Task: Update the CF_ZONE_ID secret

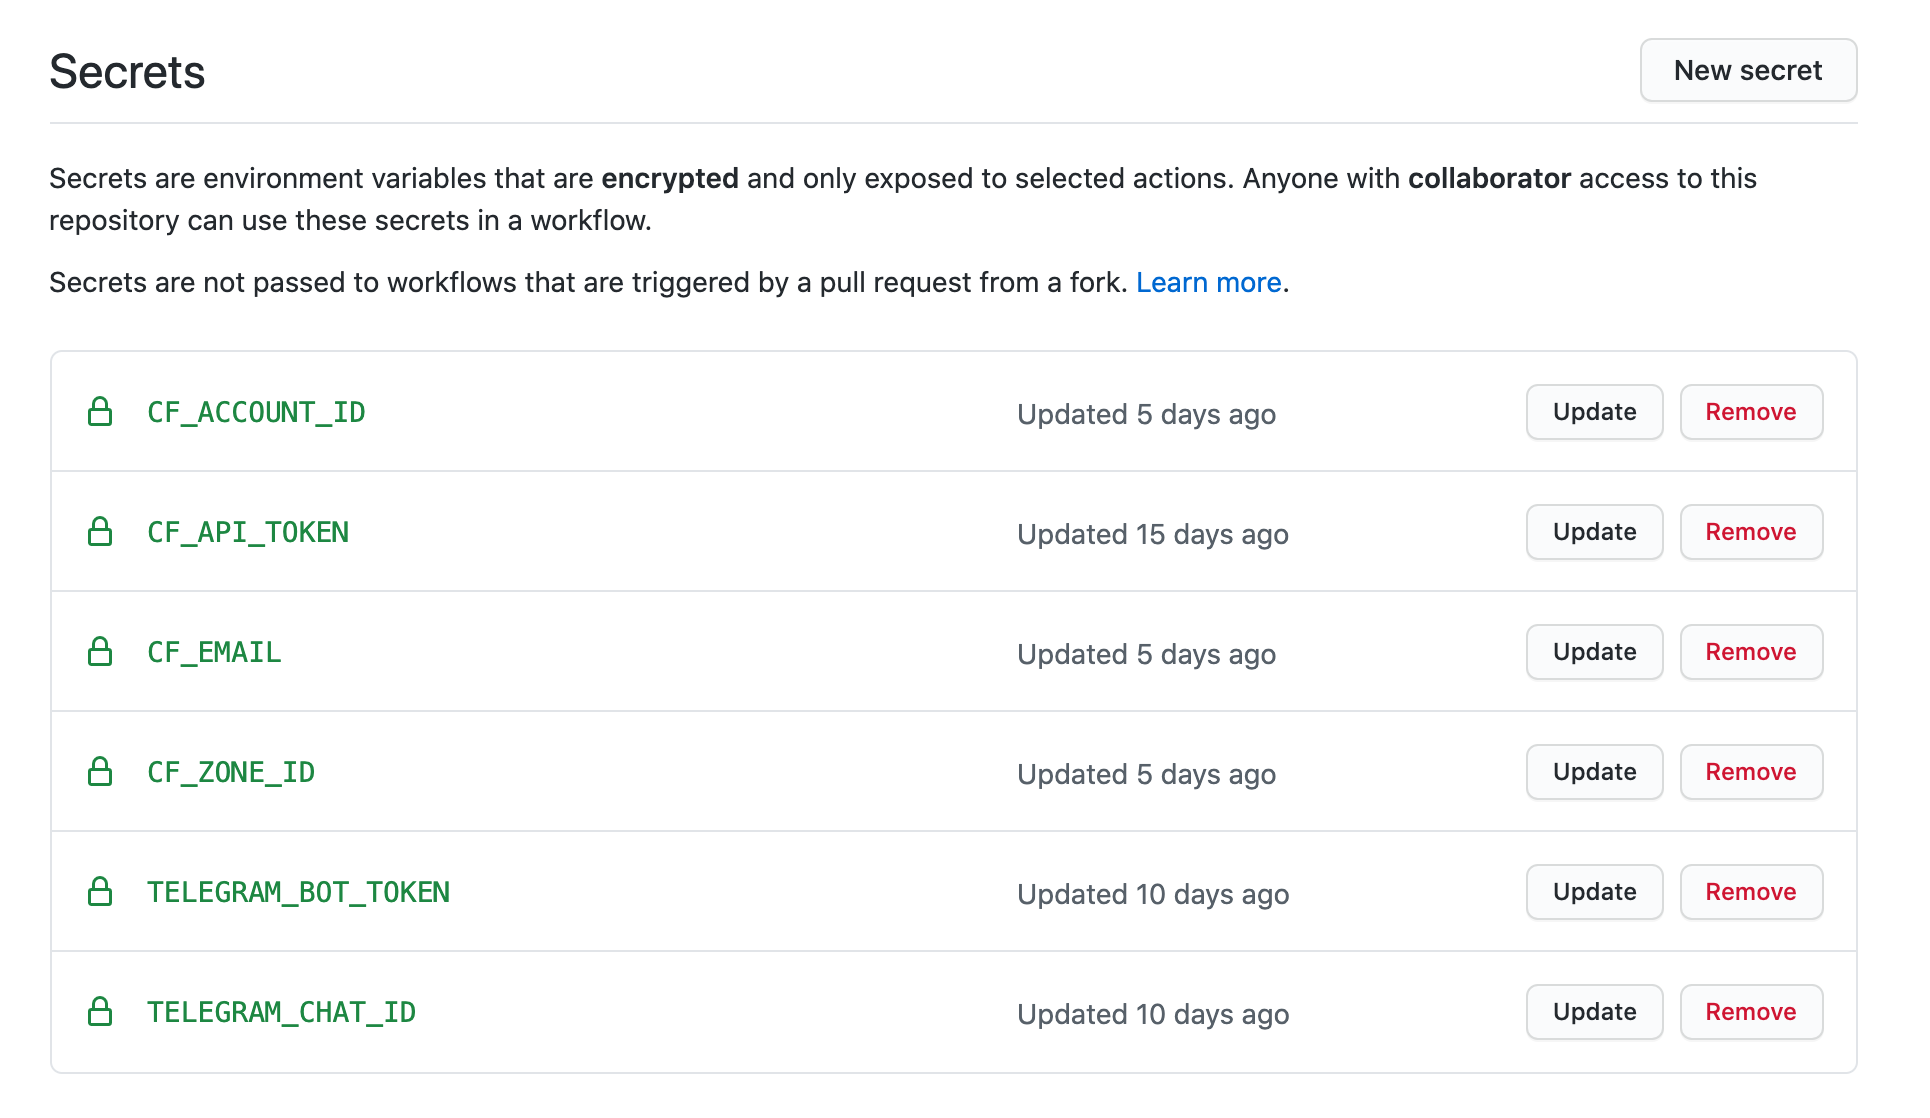Action: pos(1594,772)
